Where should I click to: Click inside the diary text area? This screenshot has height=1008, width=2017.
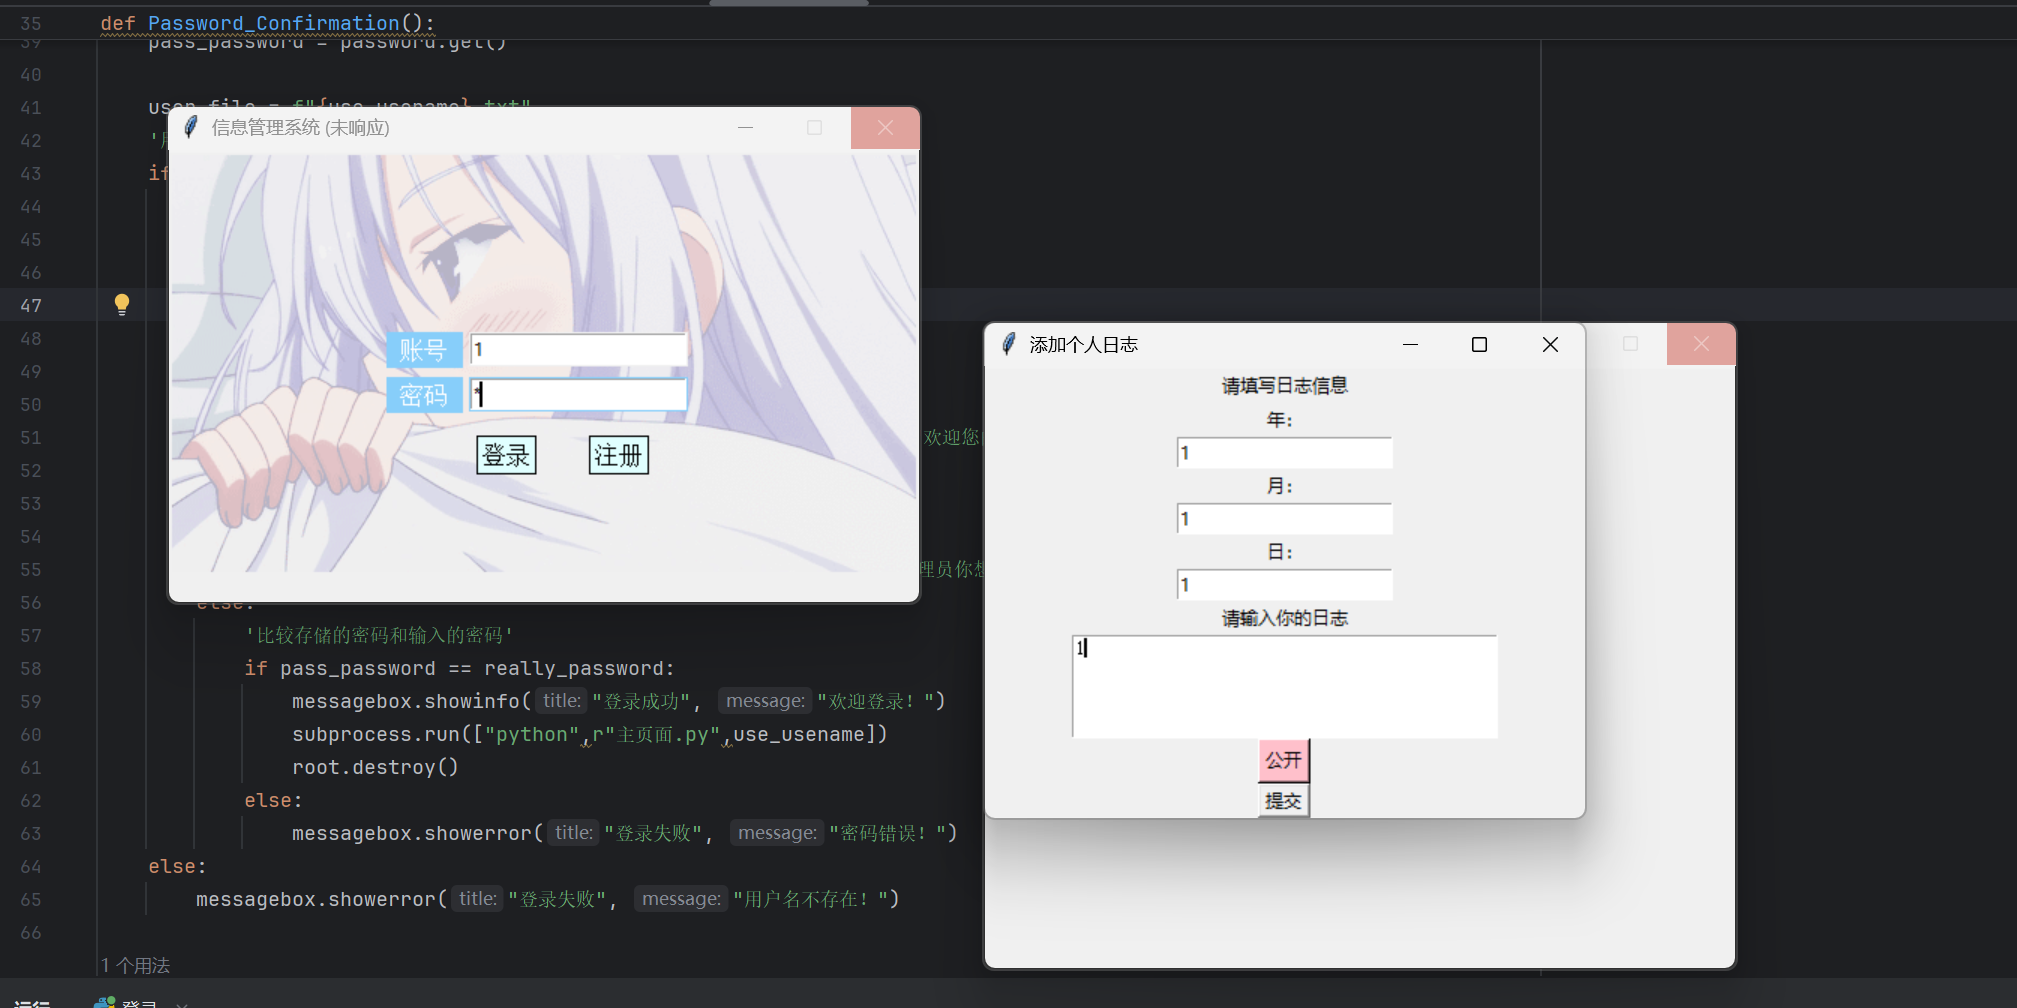tap(1284, 686)
